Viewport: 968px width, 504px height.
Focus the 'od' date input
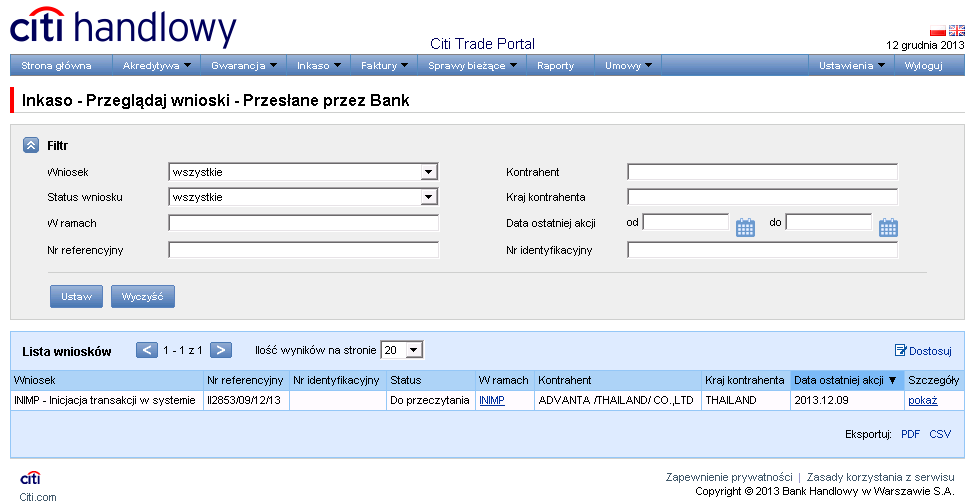(x=686, y=222)
